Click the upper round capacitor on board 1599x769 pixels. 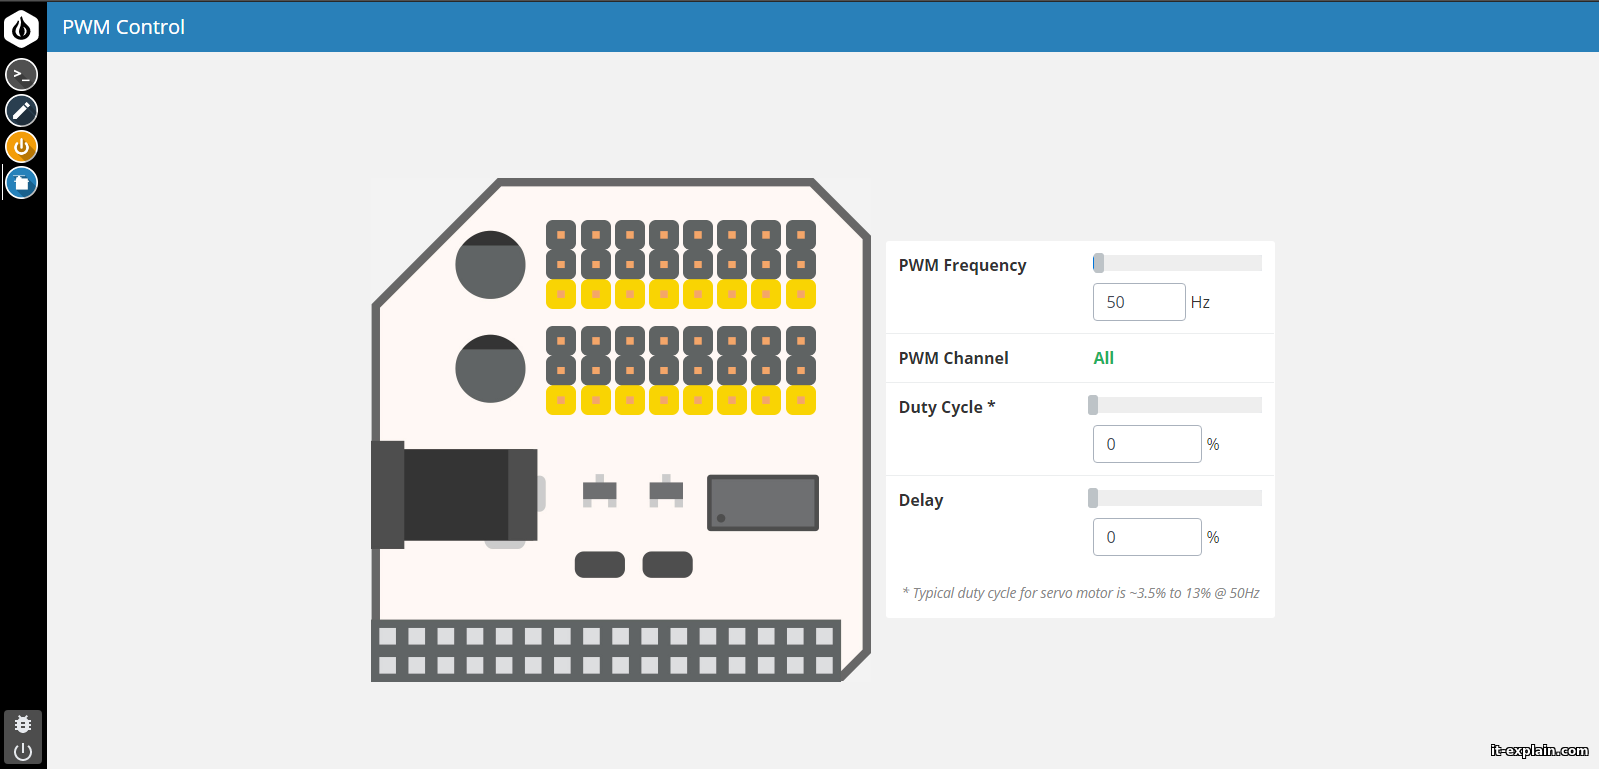[x=490, y=265]
